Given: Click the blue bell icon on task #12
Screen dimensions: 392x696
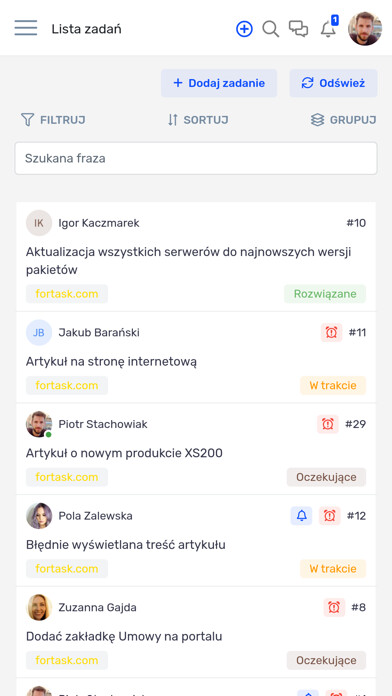Looking at the screenshot, I should [301, 516].
